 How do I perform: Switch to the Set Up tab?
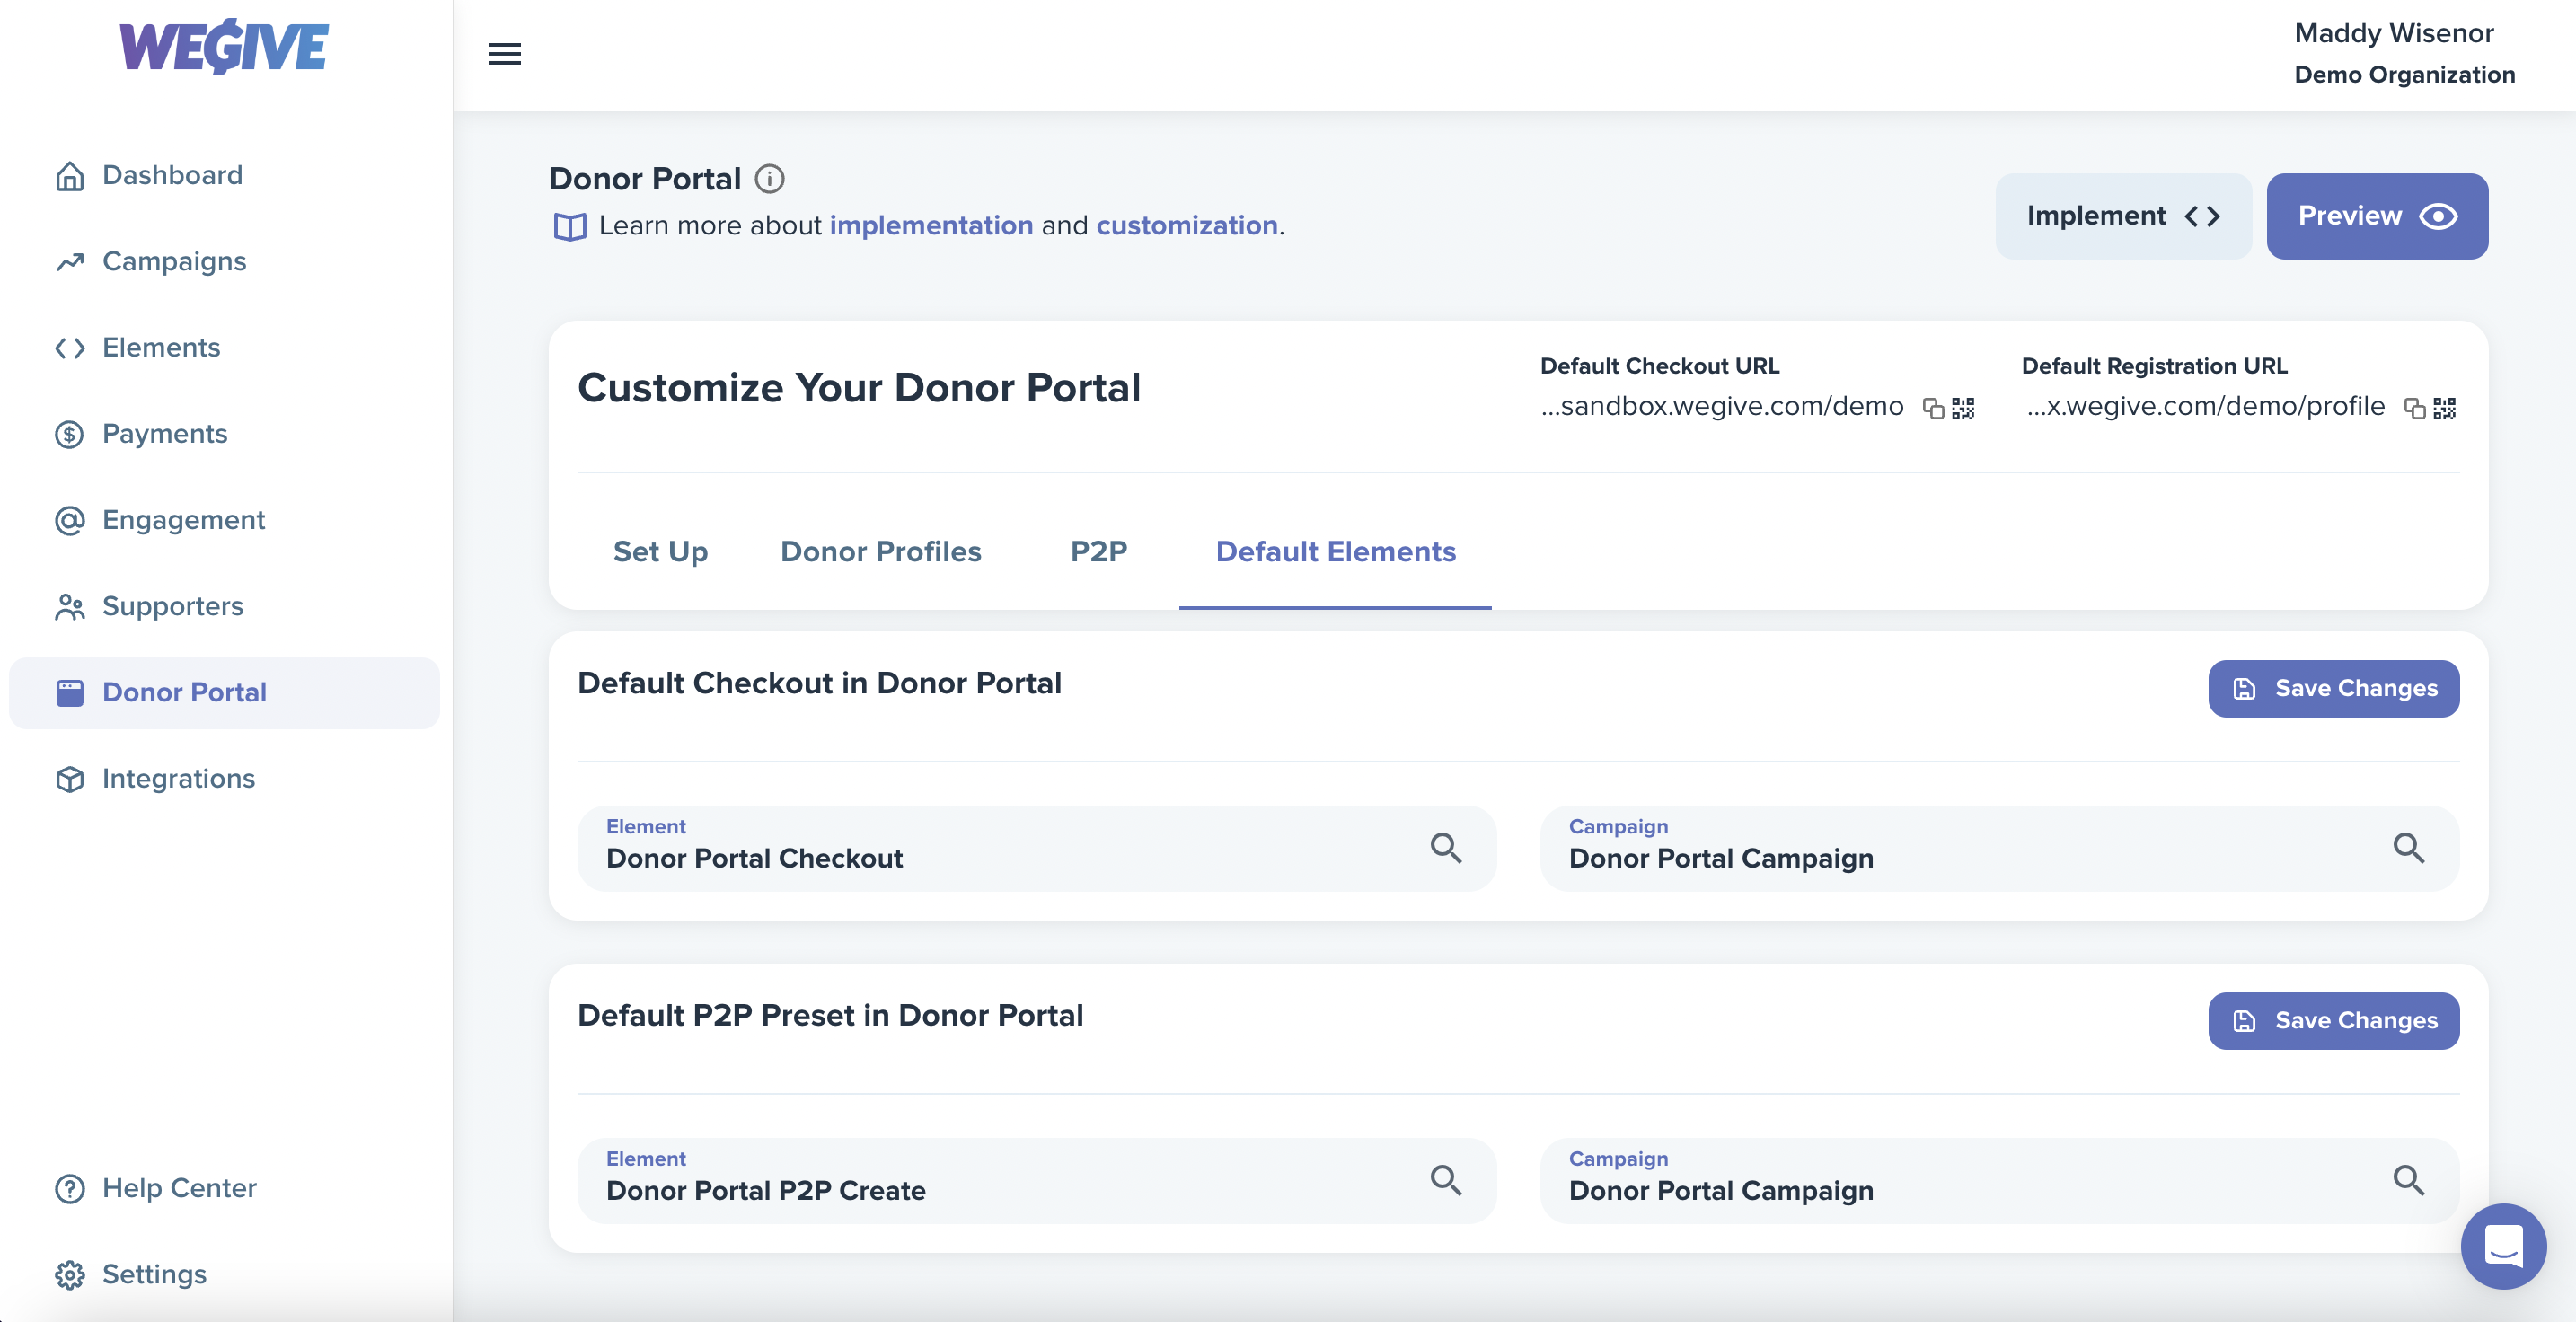[x=660, y=552]
